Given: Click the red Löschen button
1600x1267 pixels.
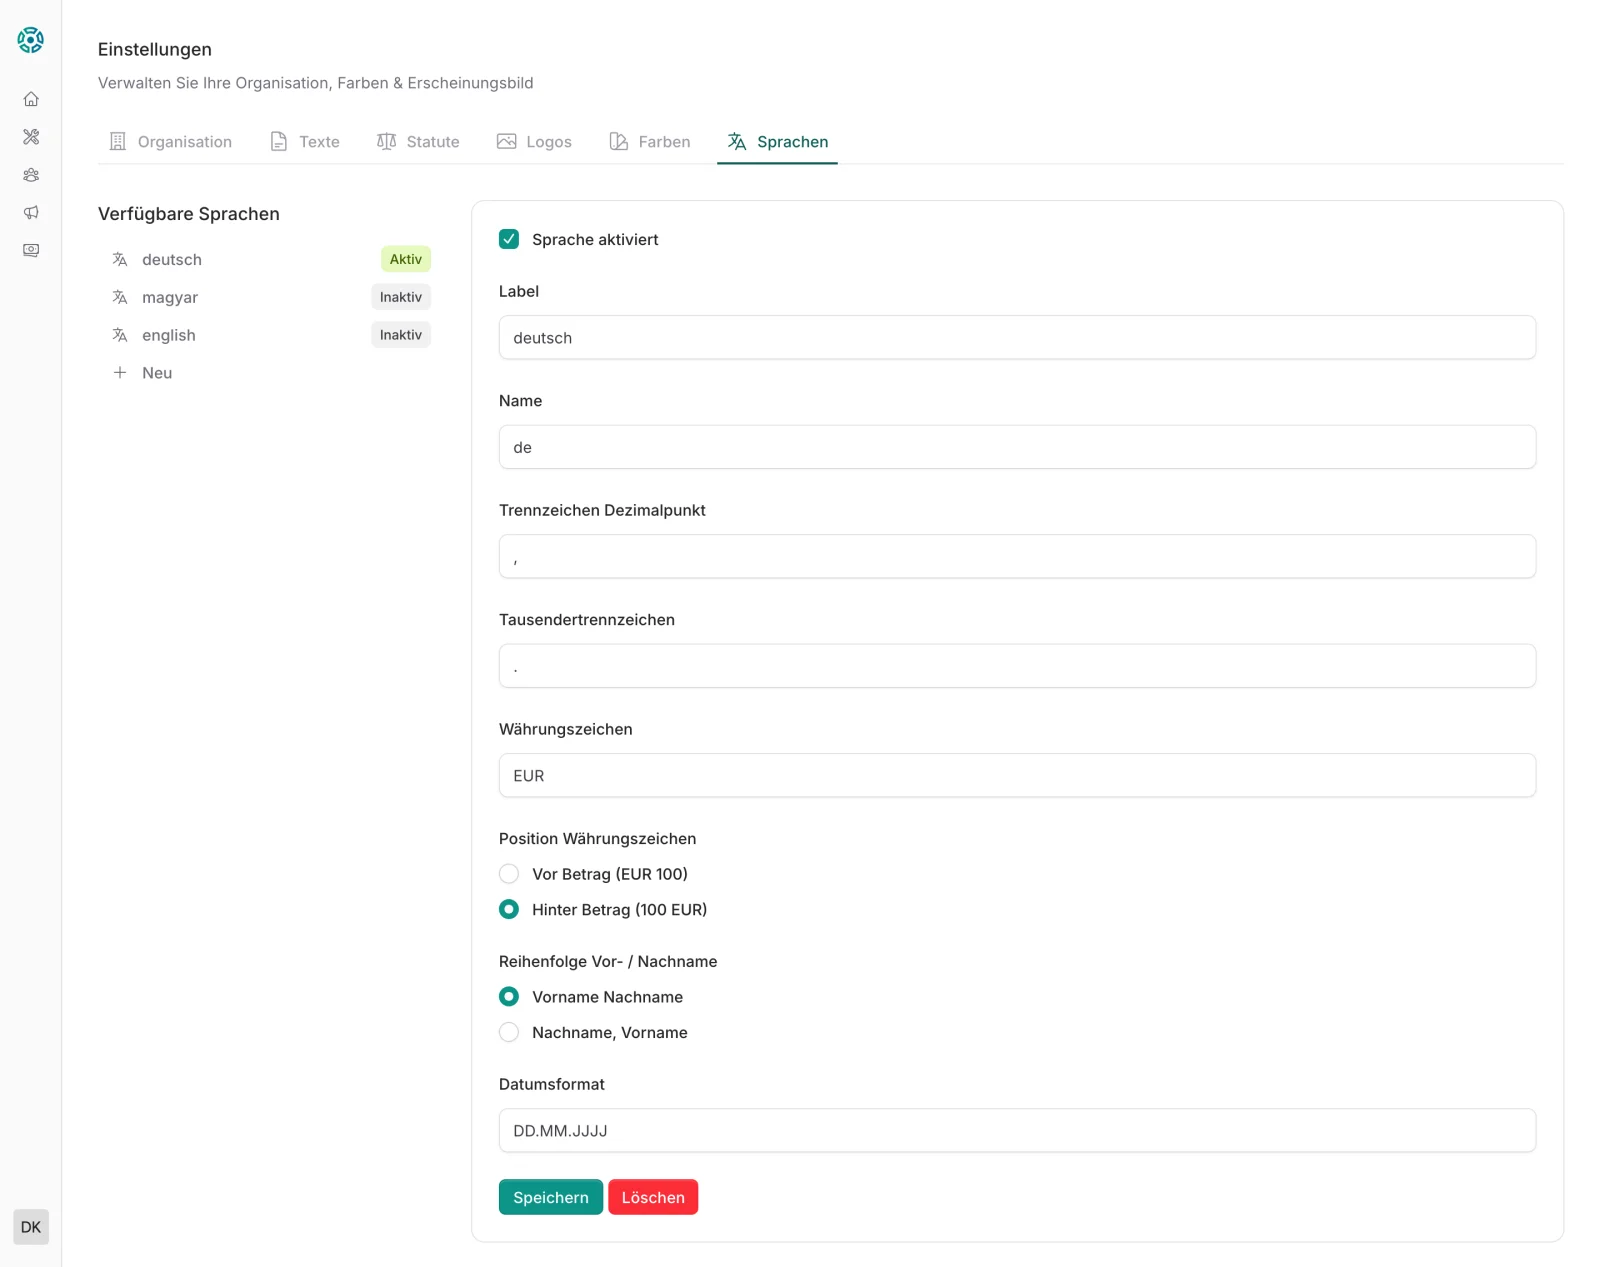Looking at the screenshot, I should tap(653, 1197).
